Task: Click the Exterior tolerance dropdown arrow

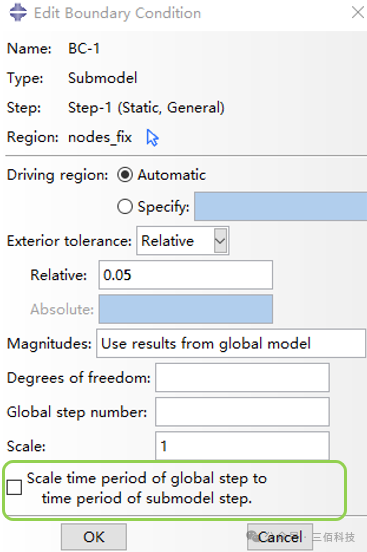Action: point(220,241)
